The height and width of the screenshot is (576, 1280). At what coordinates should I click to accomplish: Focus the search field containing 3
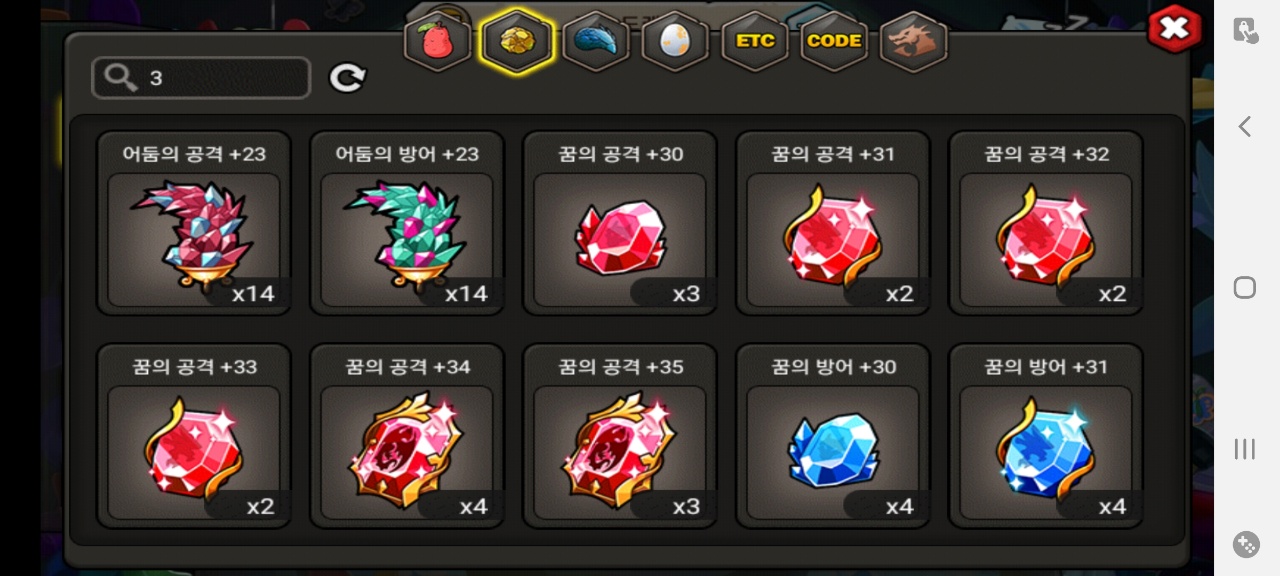coord(201,77)
